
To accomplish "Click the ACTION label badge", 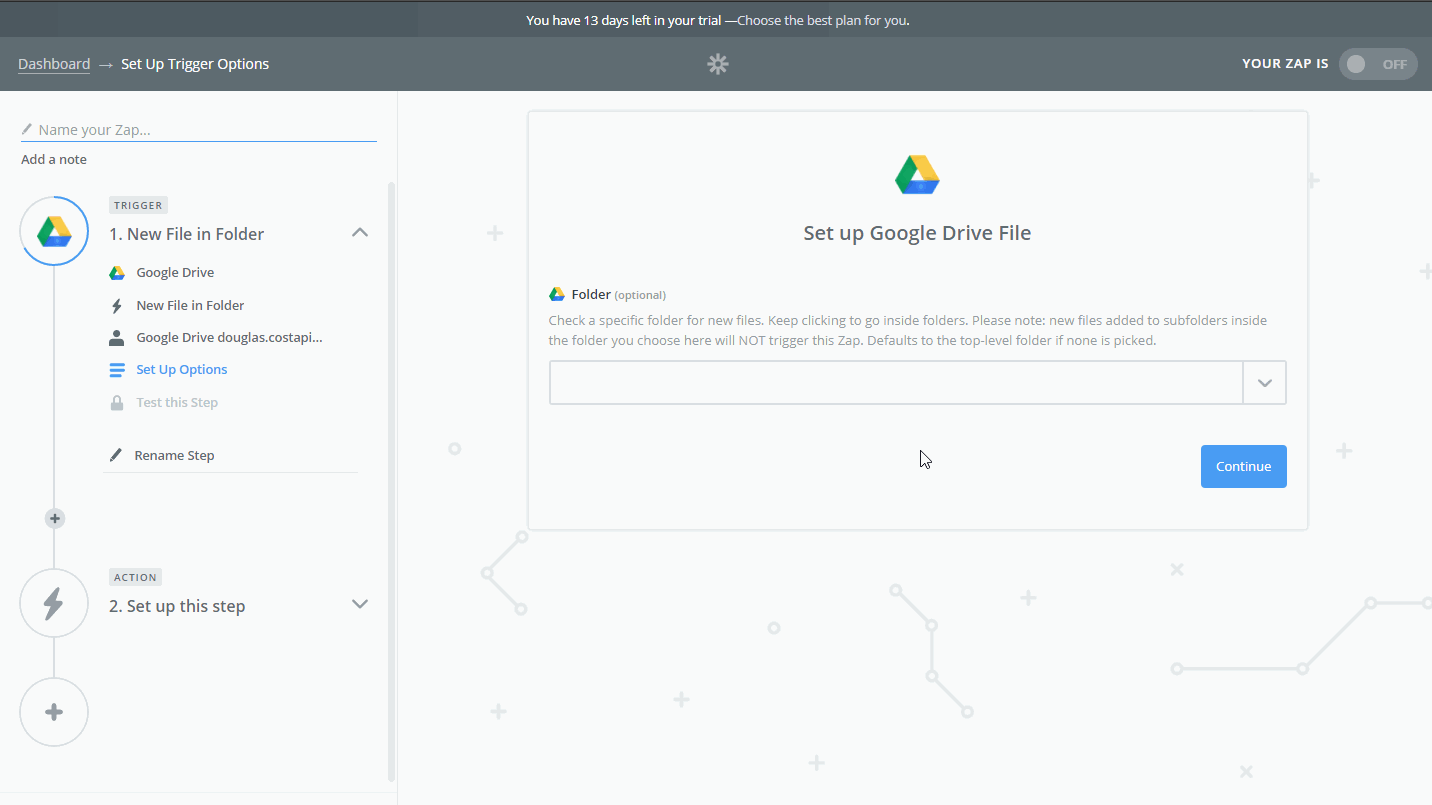I will (135, 577).
